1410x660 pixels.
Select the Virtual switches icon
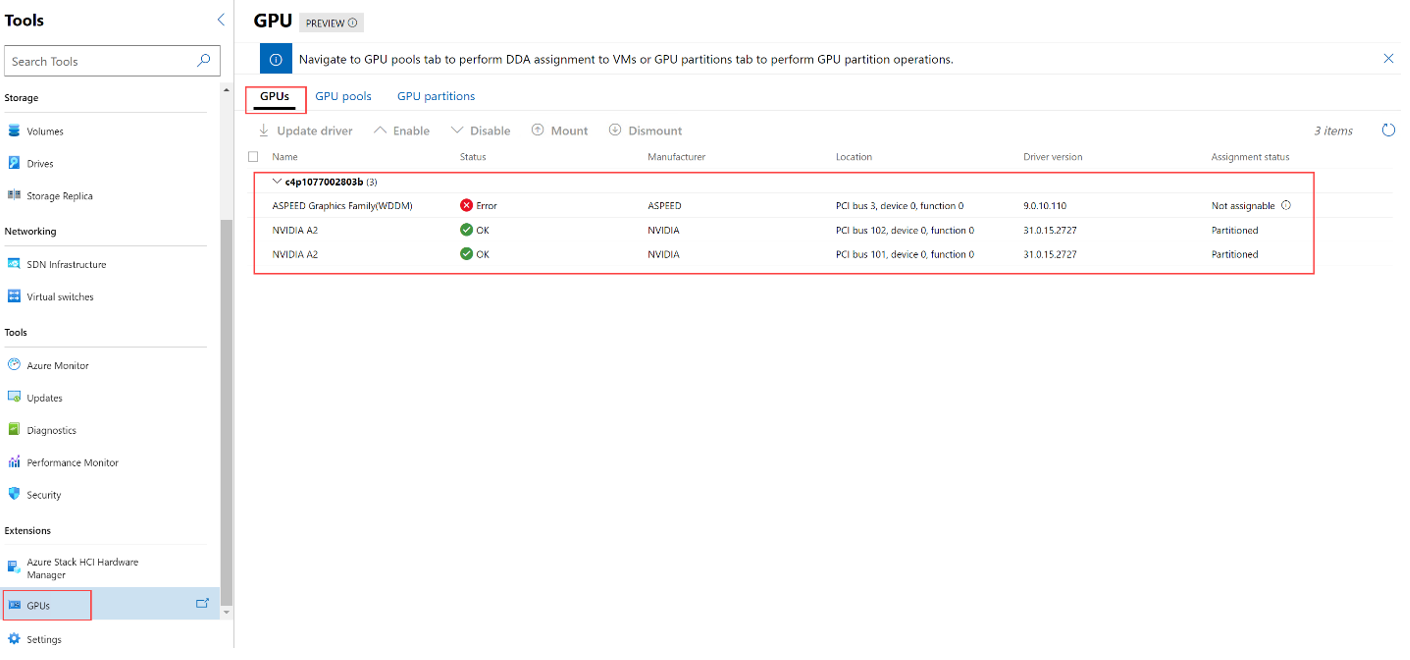pos(14,297)
